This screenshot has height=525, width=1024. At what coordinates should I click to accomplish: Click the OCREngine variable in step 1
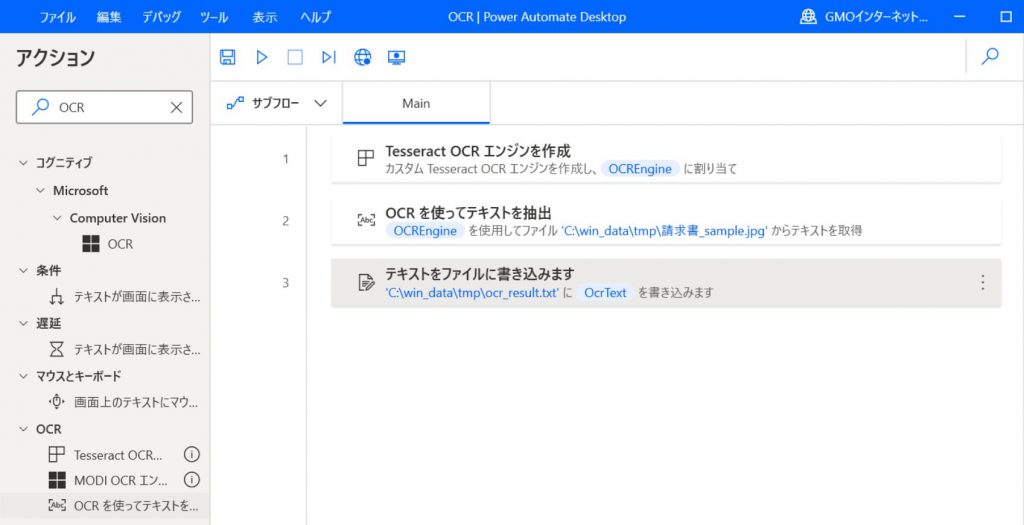pos(640,169)
